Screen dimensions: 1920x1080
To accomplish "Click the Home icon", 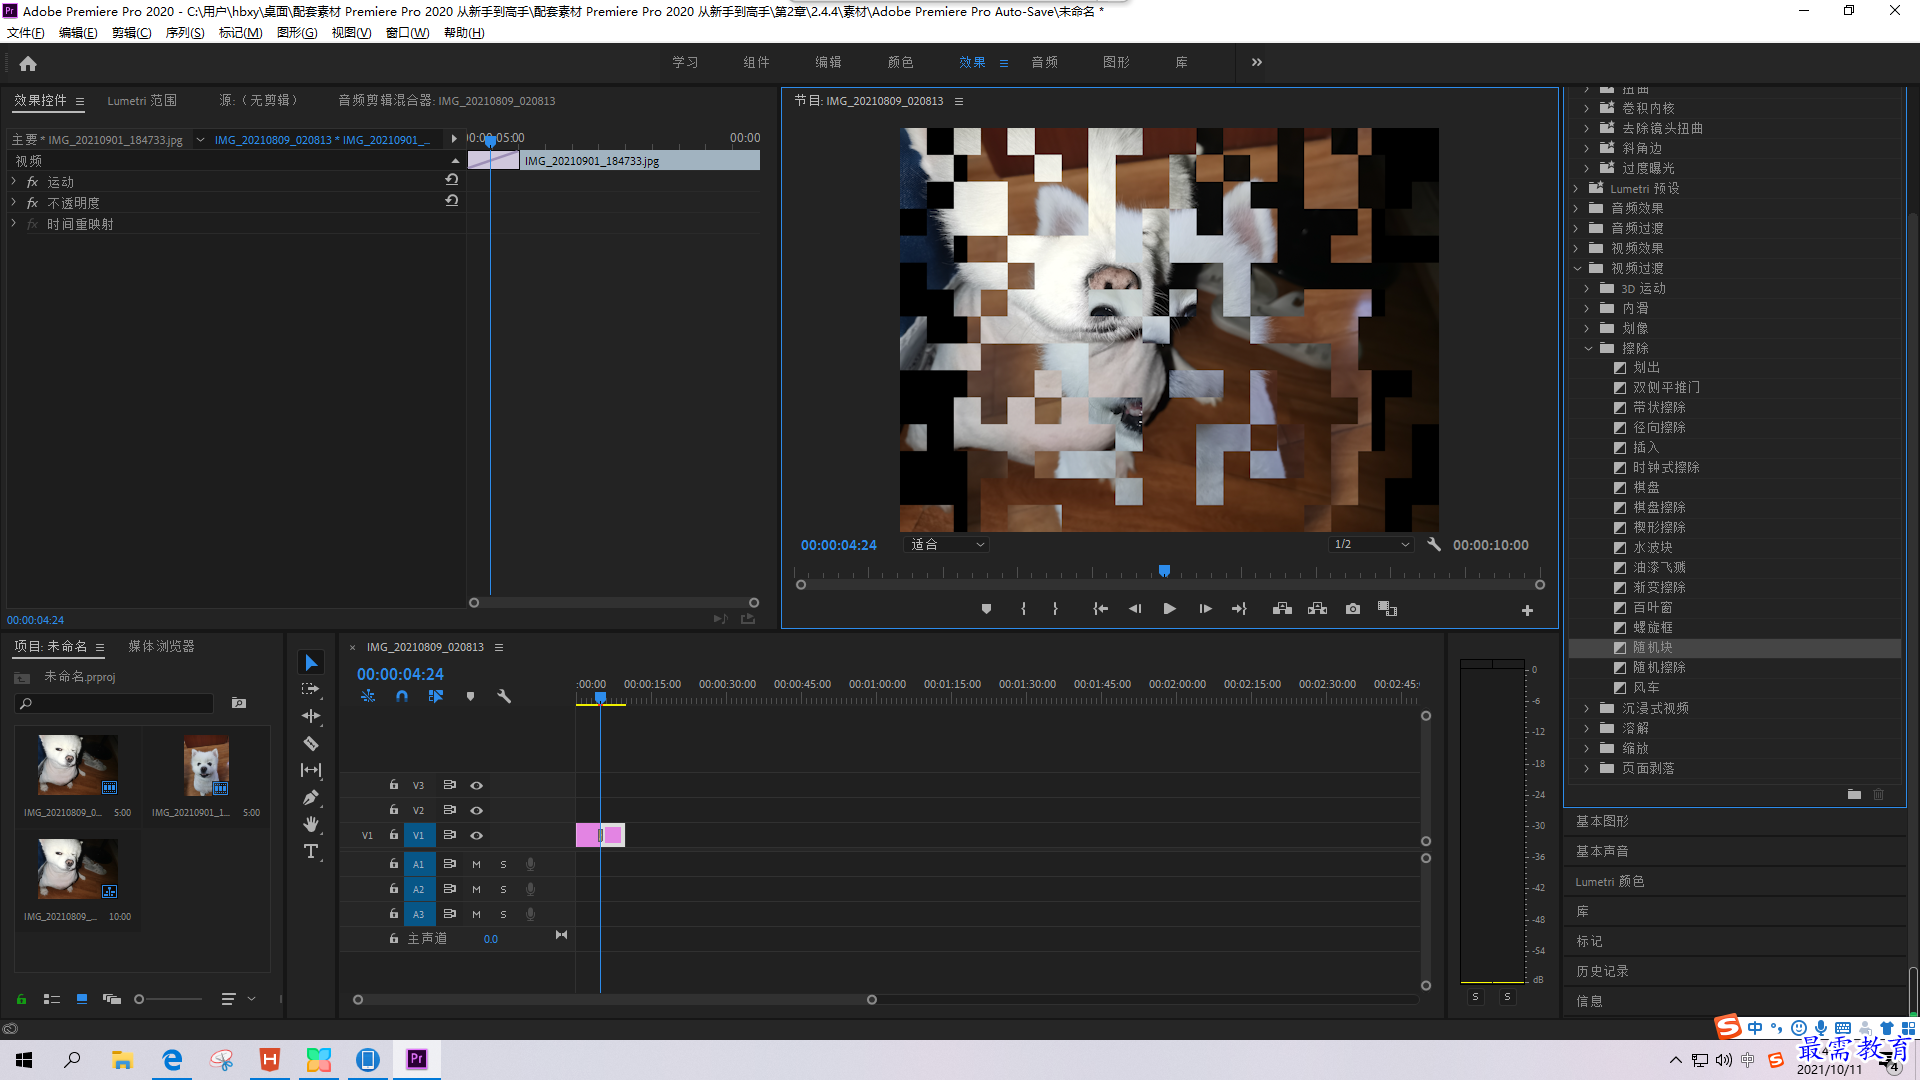I will point(28,63).
